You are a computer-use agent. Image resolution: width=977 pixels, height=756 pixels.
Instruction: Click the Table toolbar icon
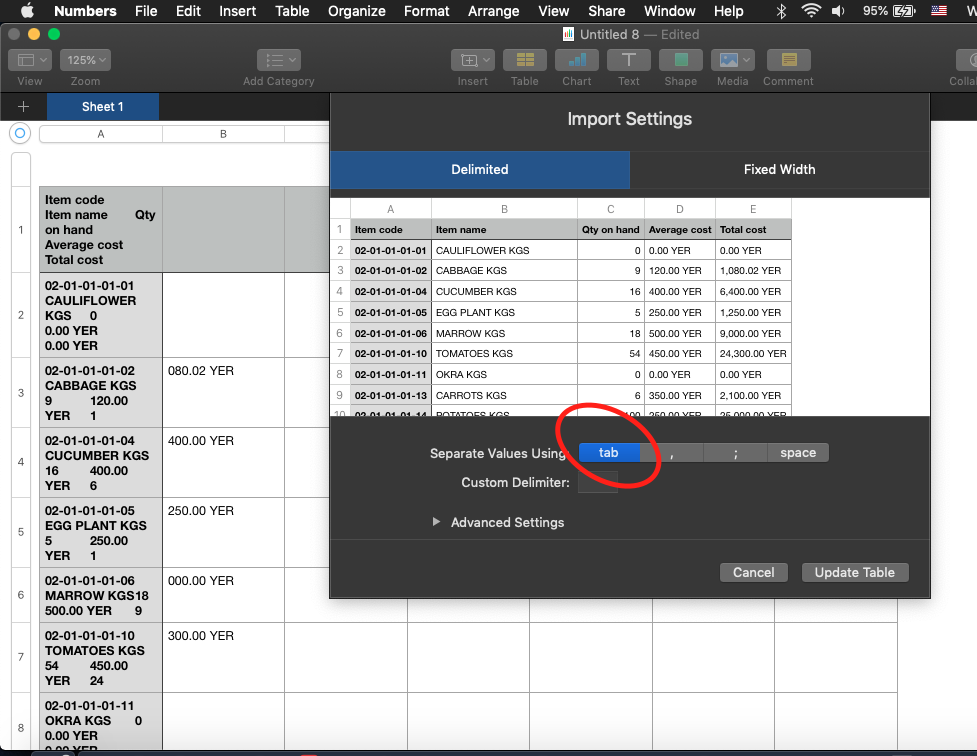coord(525,60)
